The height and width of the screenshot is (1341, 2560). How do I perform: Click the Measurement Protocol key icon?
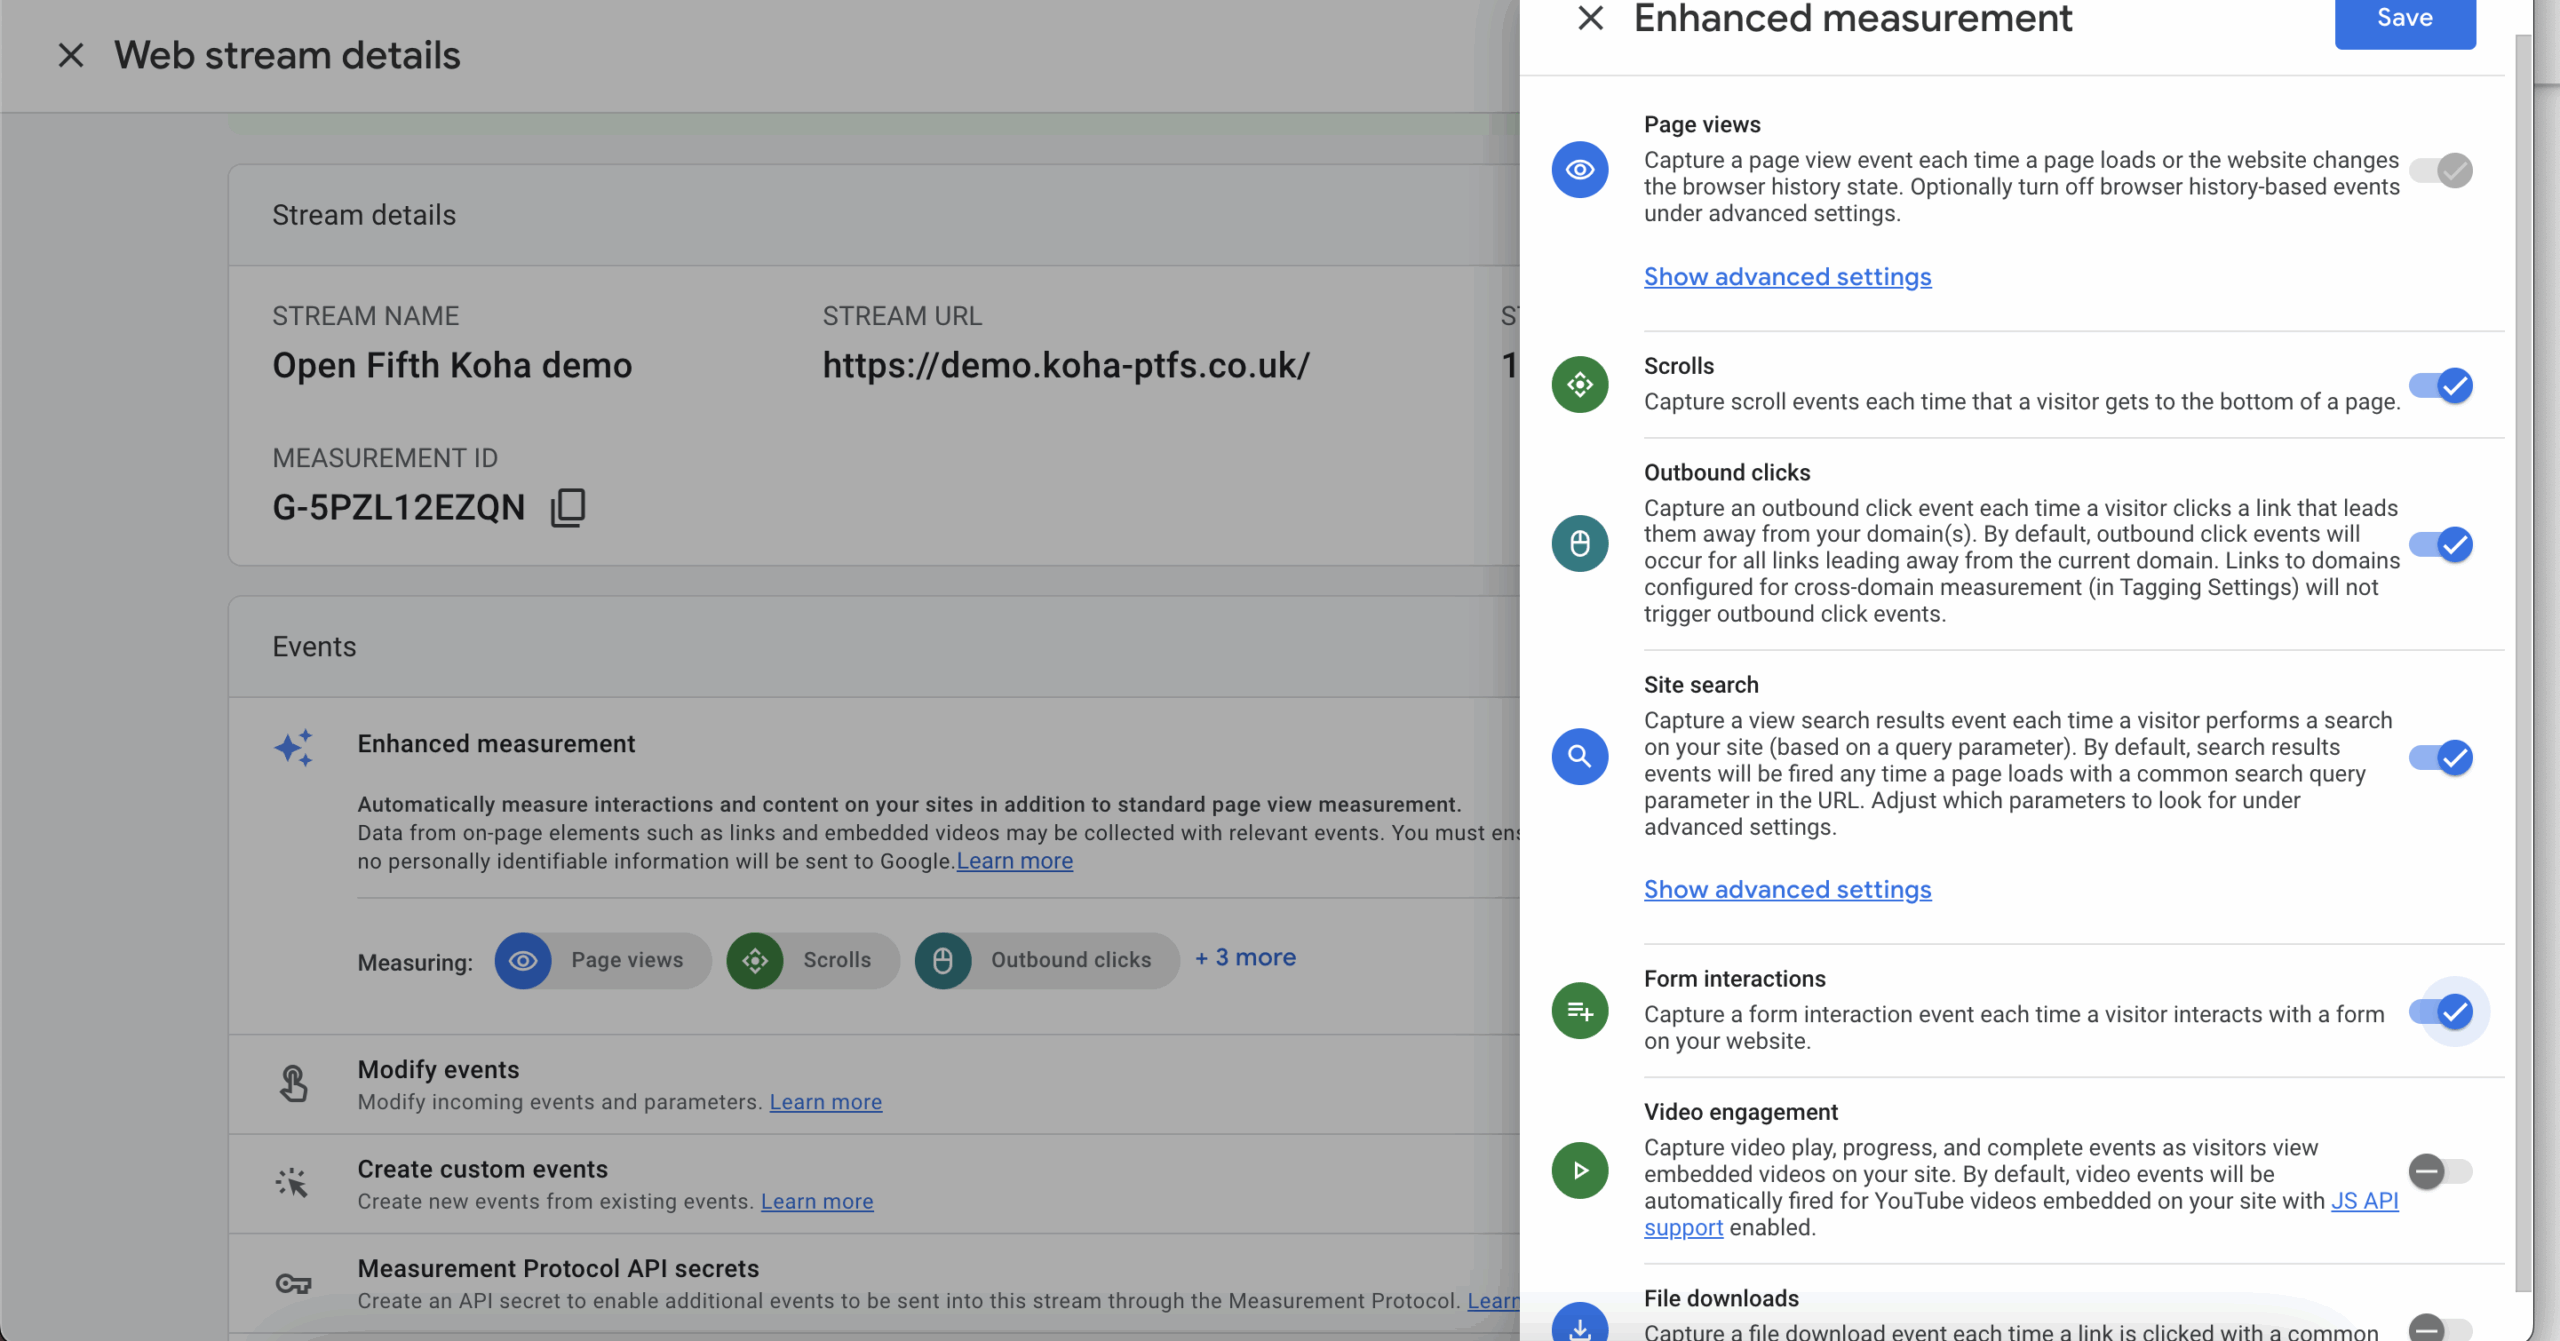293,1283
